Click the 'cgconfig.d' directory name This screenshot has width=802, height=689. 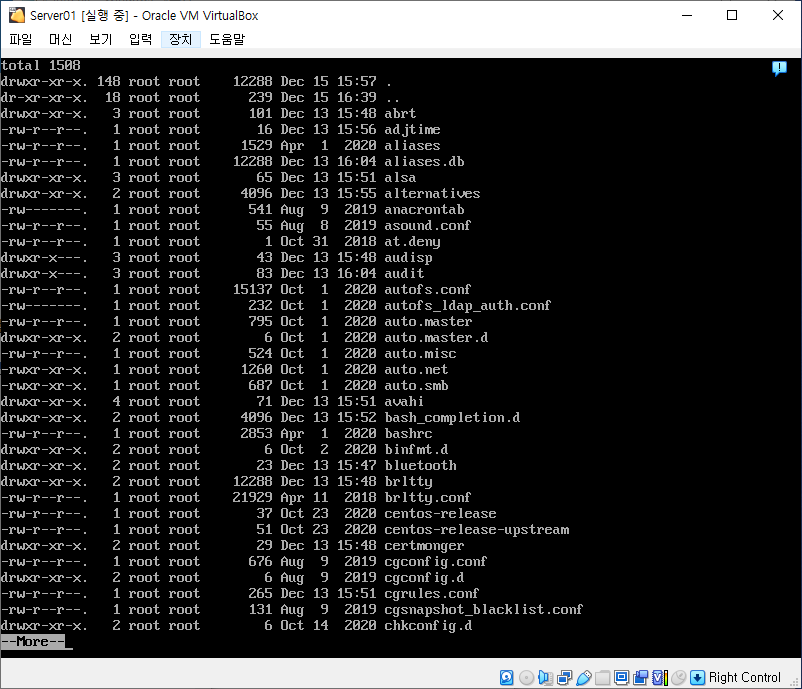(425, 577)
